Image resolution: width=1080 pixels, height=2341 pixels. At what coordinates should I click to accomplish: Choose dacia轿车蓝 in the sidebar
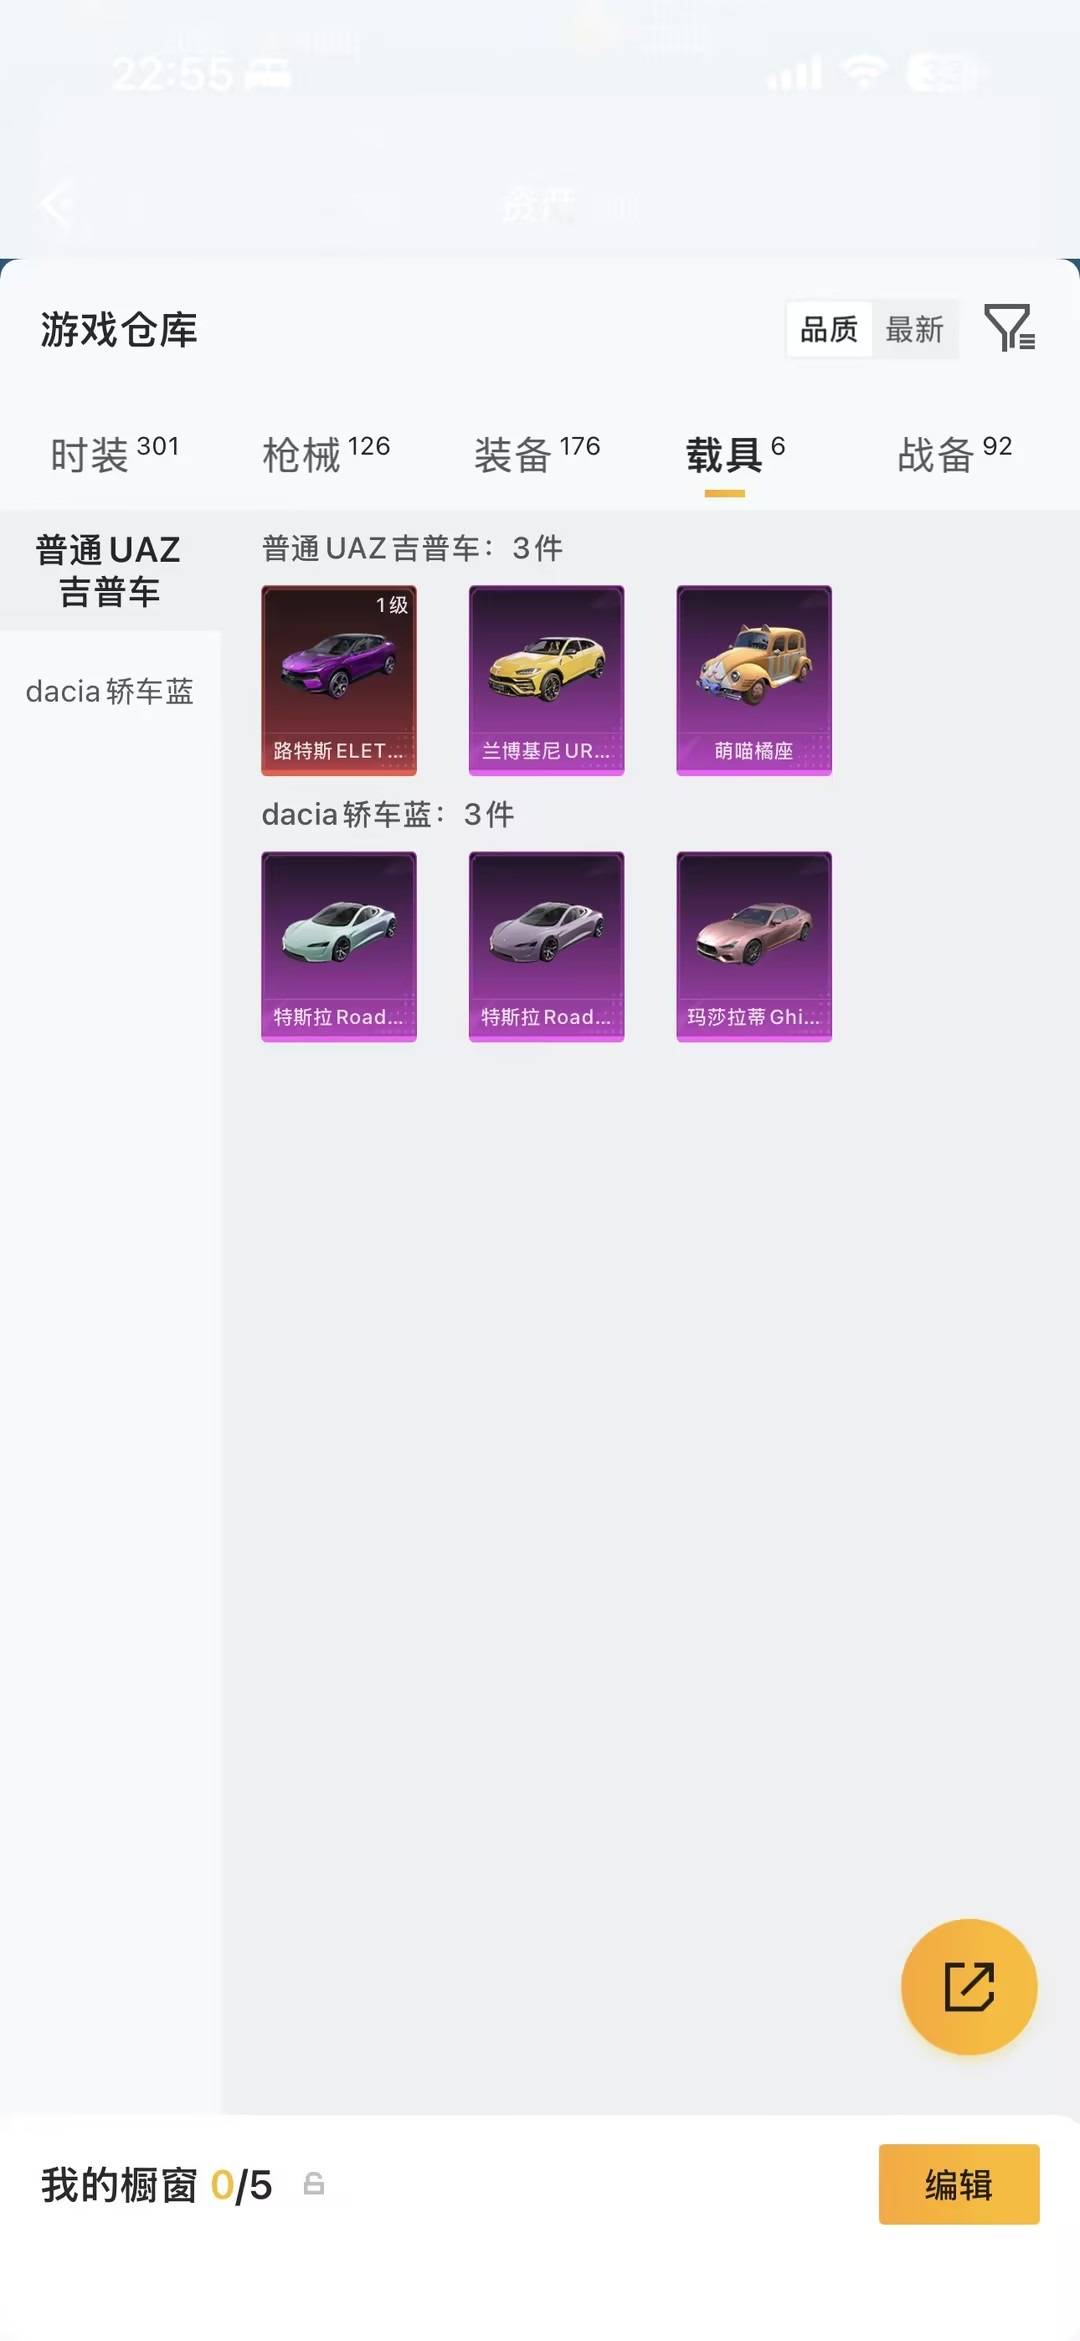110,691
